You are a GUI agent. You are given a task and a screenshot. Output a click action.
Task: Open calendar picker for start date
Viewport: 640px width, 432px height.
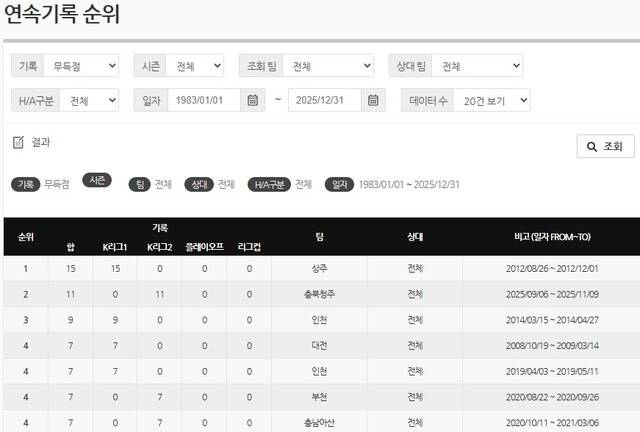[x=254, y=100]
